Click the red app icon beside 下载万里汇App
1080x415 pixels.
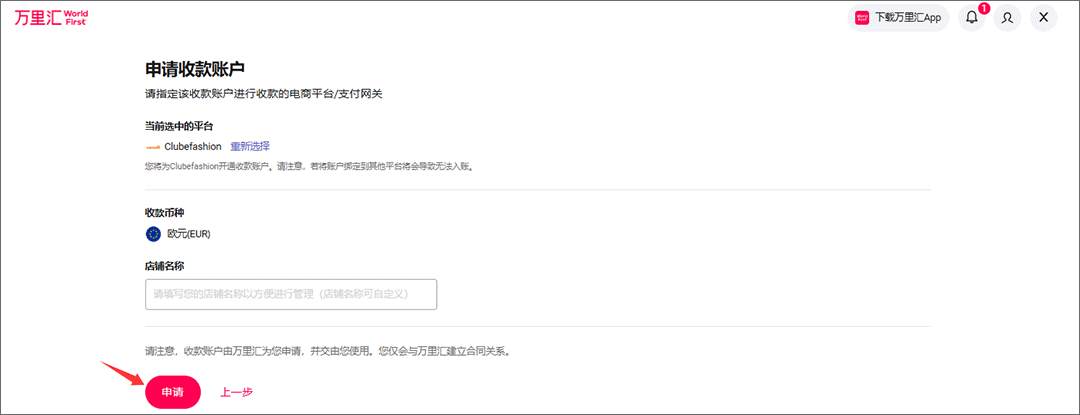click(x=862, y=17)
